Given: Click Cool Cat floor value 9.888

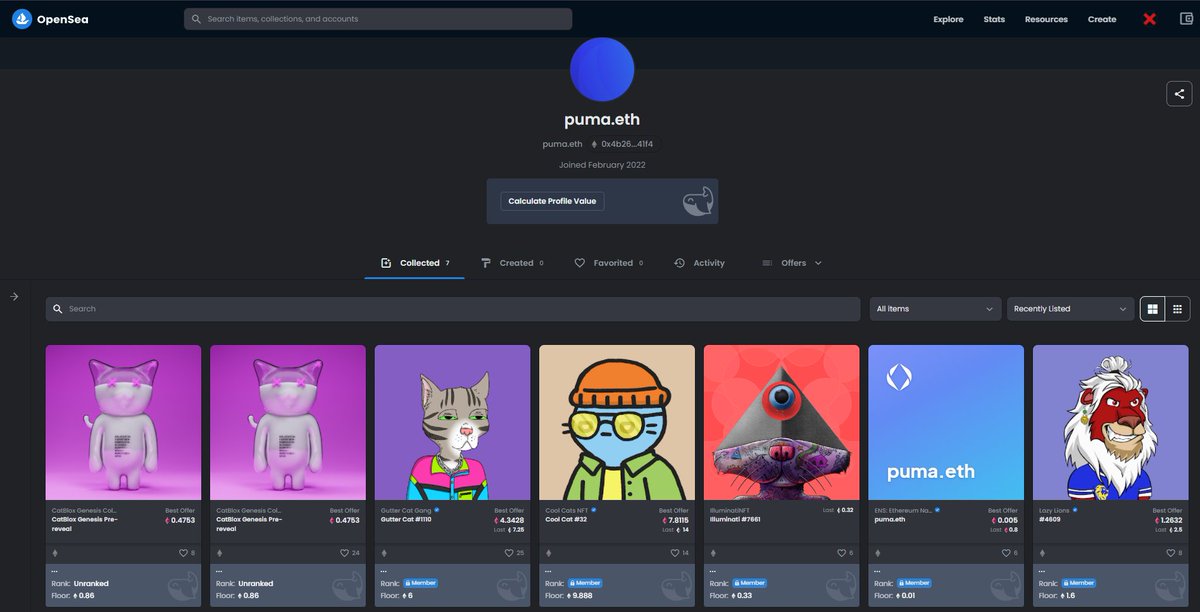Looking at the screenshot, I should pyautogui.click(x=582, y=596).
